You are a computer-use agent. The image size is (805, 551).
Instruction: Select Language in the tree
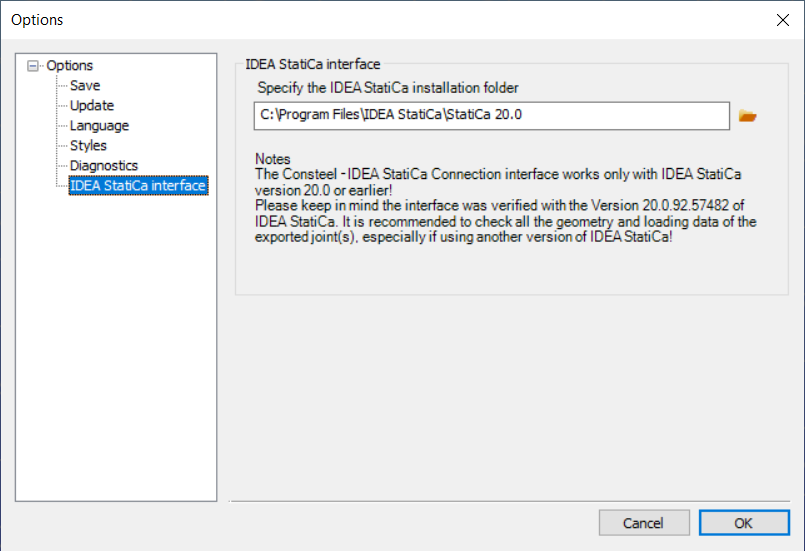(99, 125)
